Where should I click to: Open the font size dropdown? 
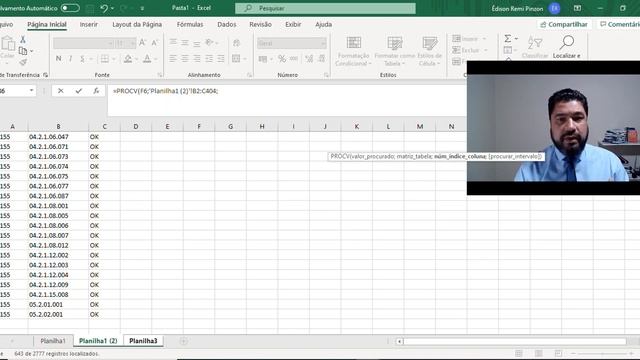132,43
